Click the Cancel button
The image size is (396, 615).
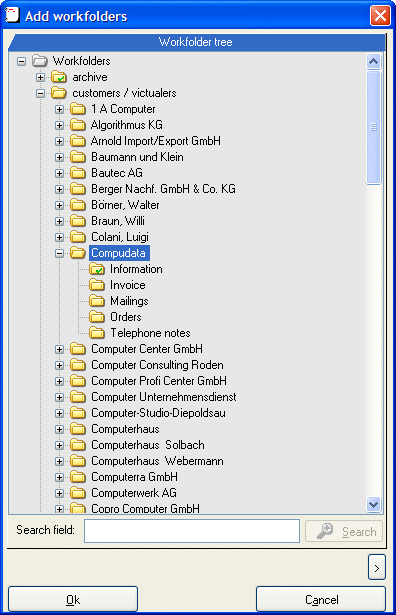coord(321,599)
